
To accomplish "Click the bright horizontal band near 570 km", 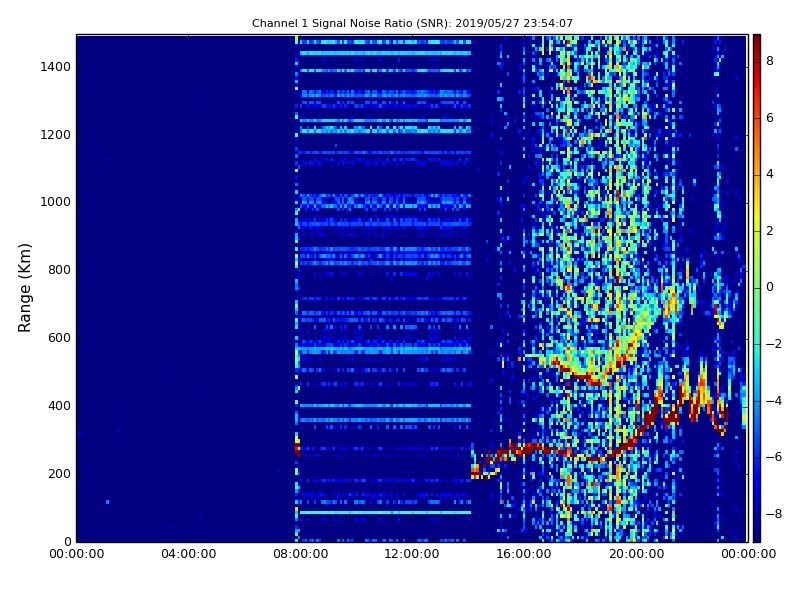I will point(384,350).
